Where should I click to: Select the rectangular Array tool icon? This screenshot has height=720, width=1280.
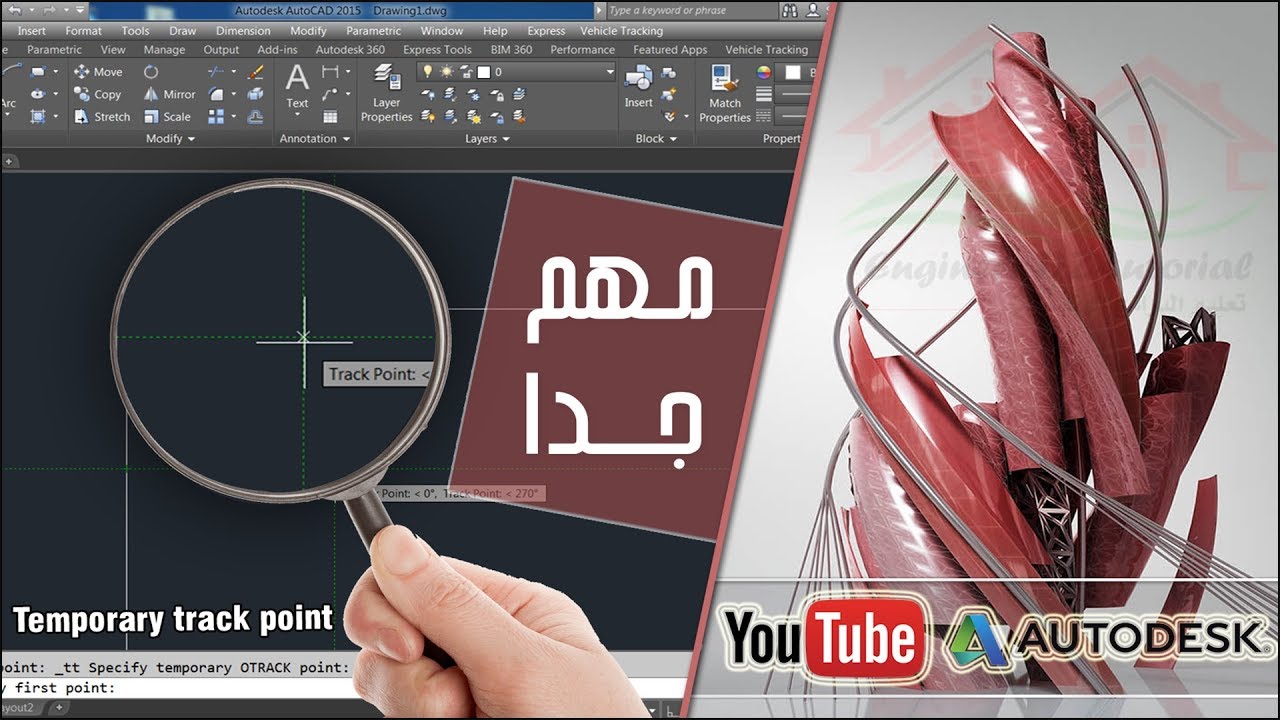click(216, 117)
